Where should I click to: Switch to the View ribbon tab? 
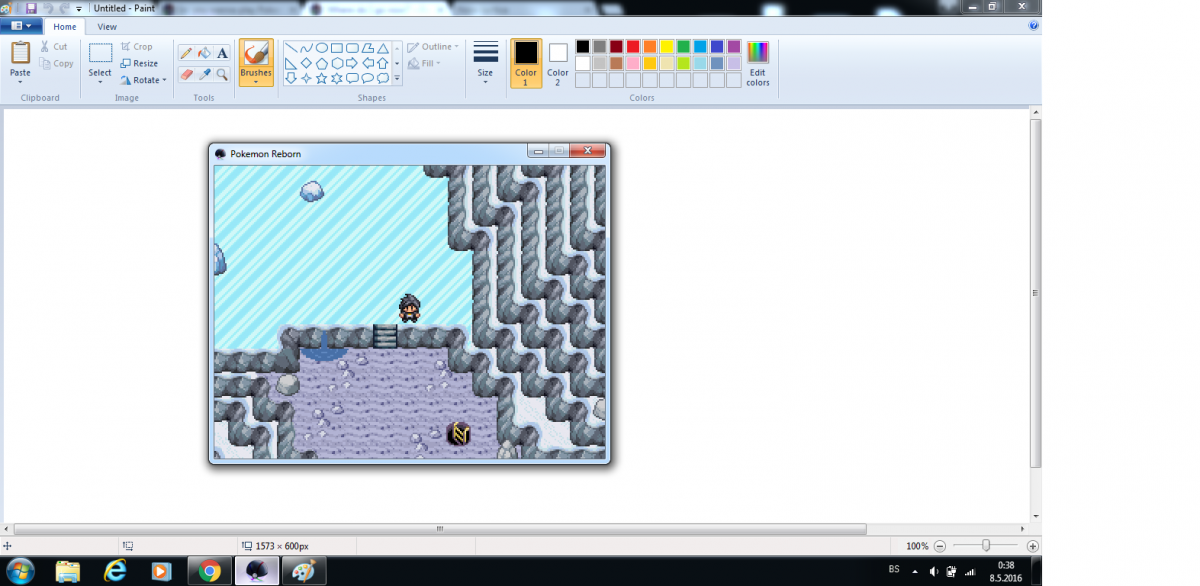click(107, 26)
